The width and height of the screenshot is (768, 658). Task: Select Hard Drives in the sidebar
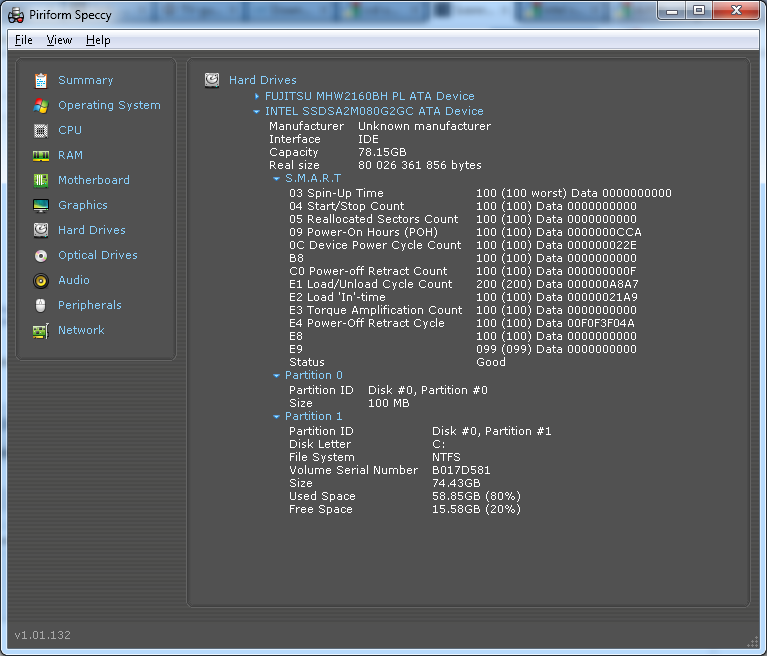click(x=92, y=230)
